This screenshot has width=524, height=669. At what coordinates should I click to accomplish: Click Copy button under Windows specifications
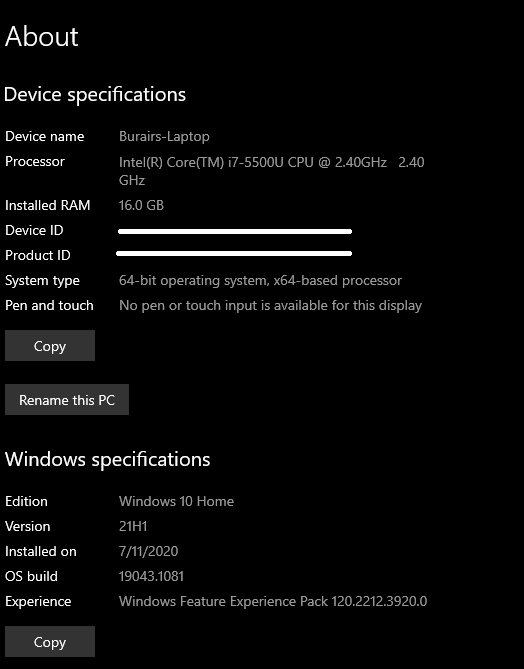click(x=50, y=642)
